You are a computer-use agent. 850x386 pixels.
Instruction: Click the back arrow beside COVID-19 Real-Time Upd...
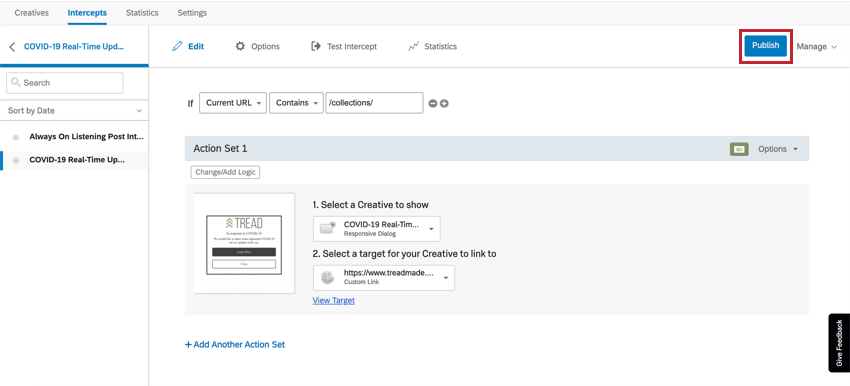point(12,47)
